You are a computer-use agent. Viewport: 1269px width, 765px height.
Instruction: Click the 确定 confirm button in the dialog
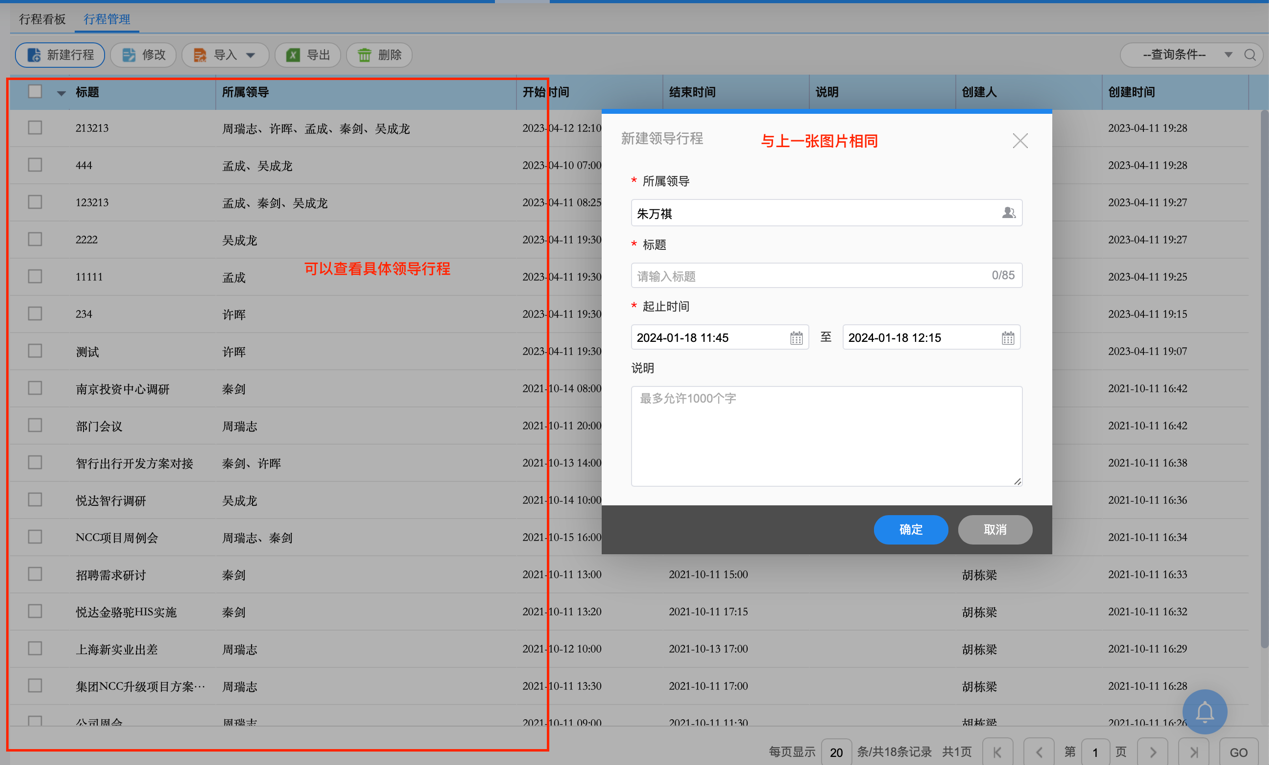(x=910, y=530)
